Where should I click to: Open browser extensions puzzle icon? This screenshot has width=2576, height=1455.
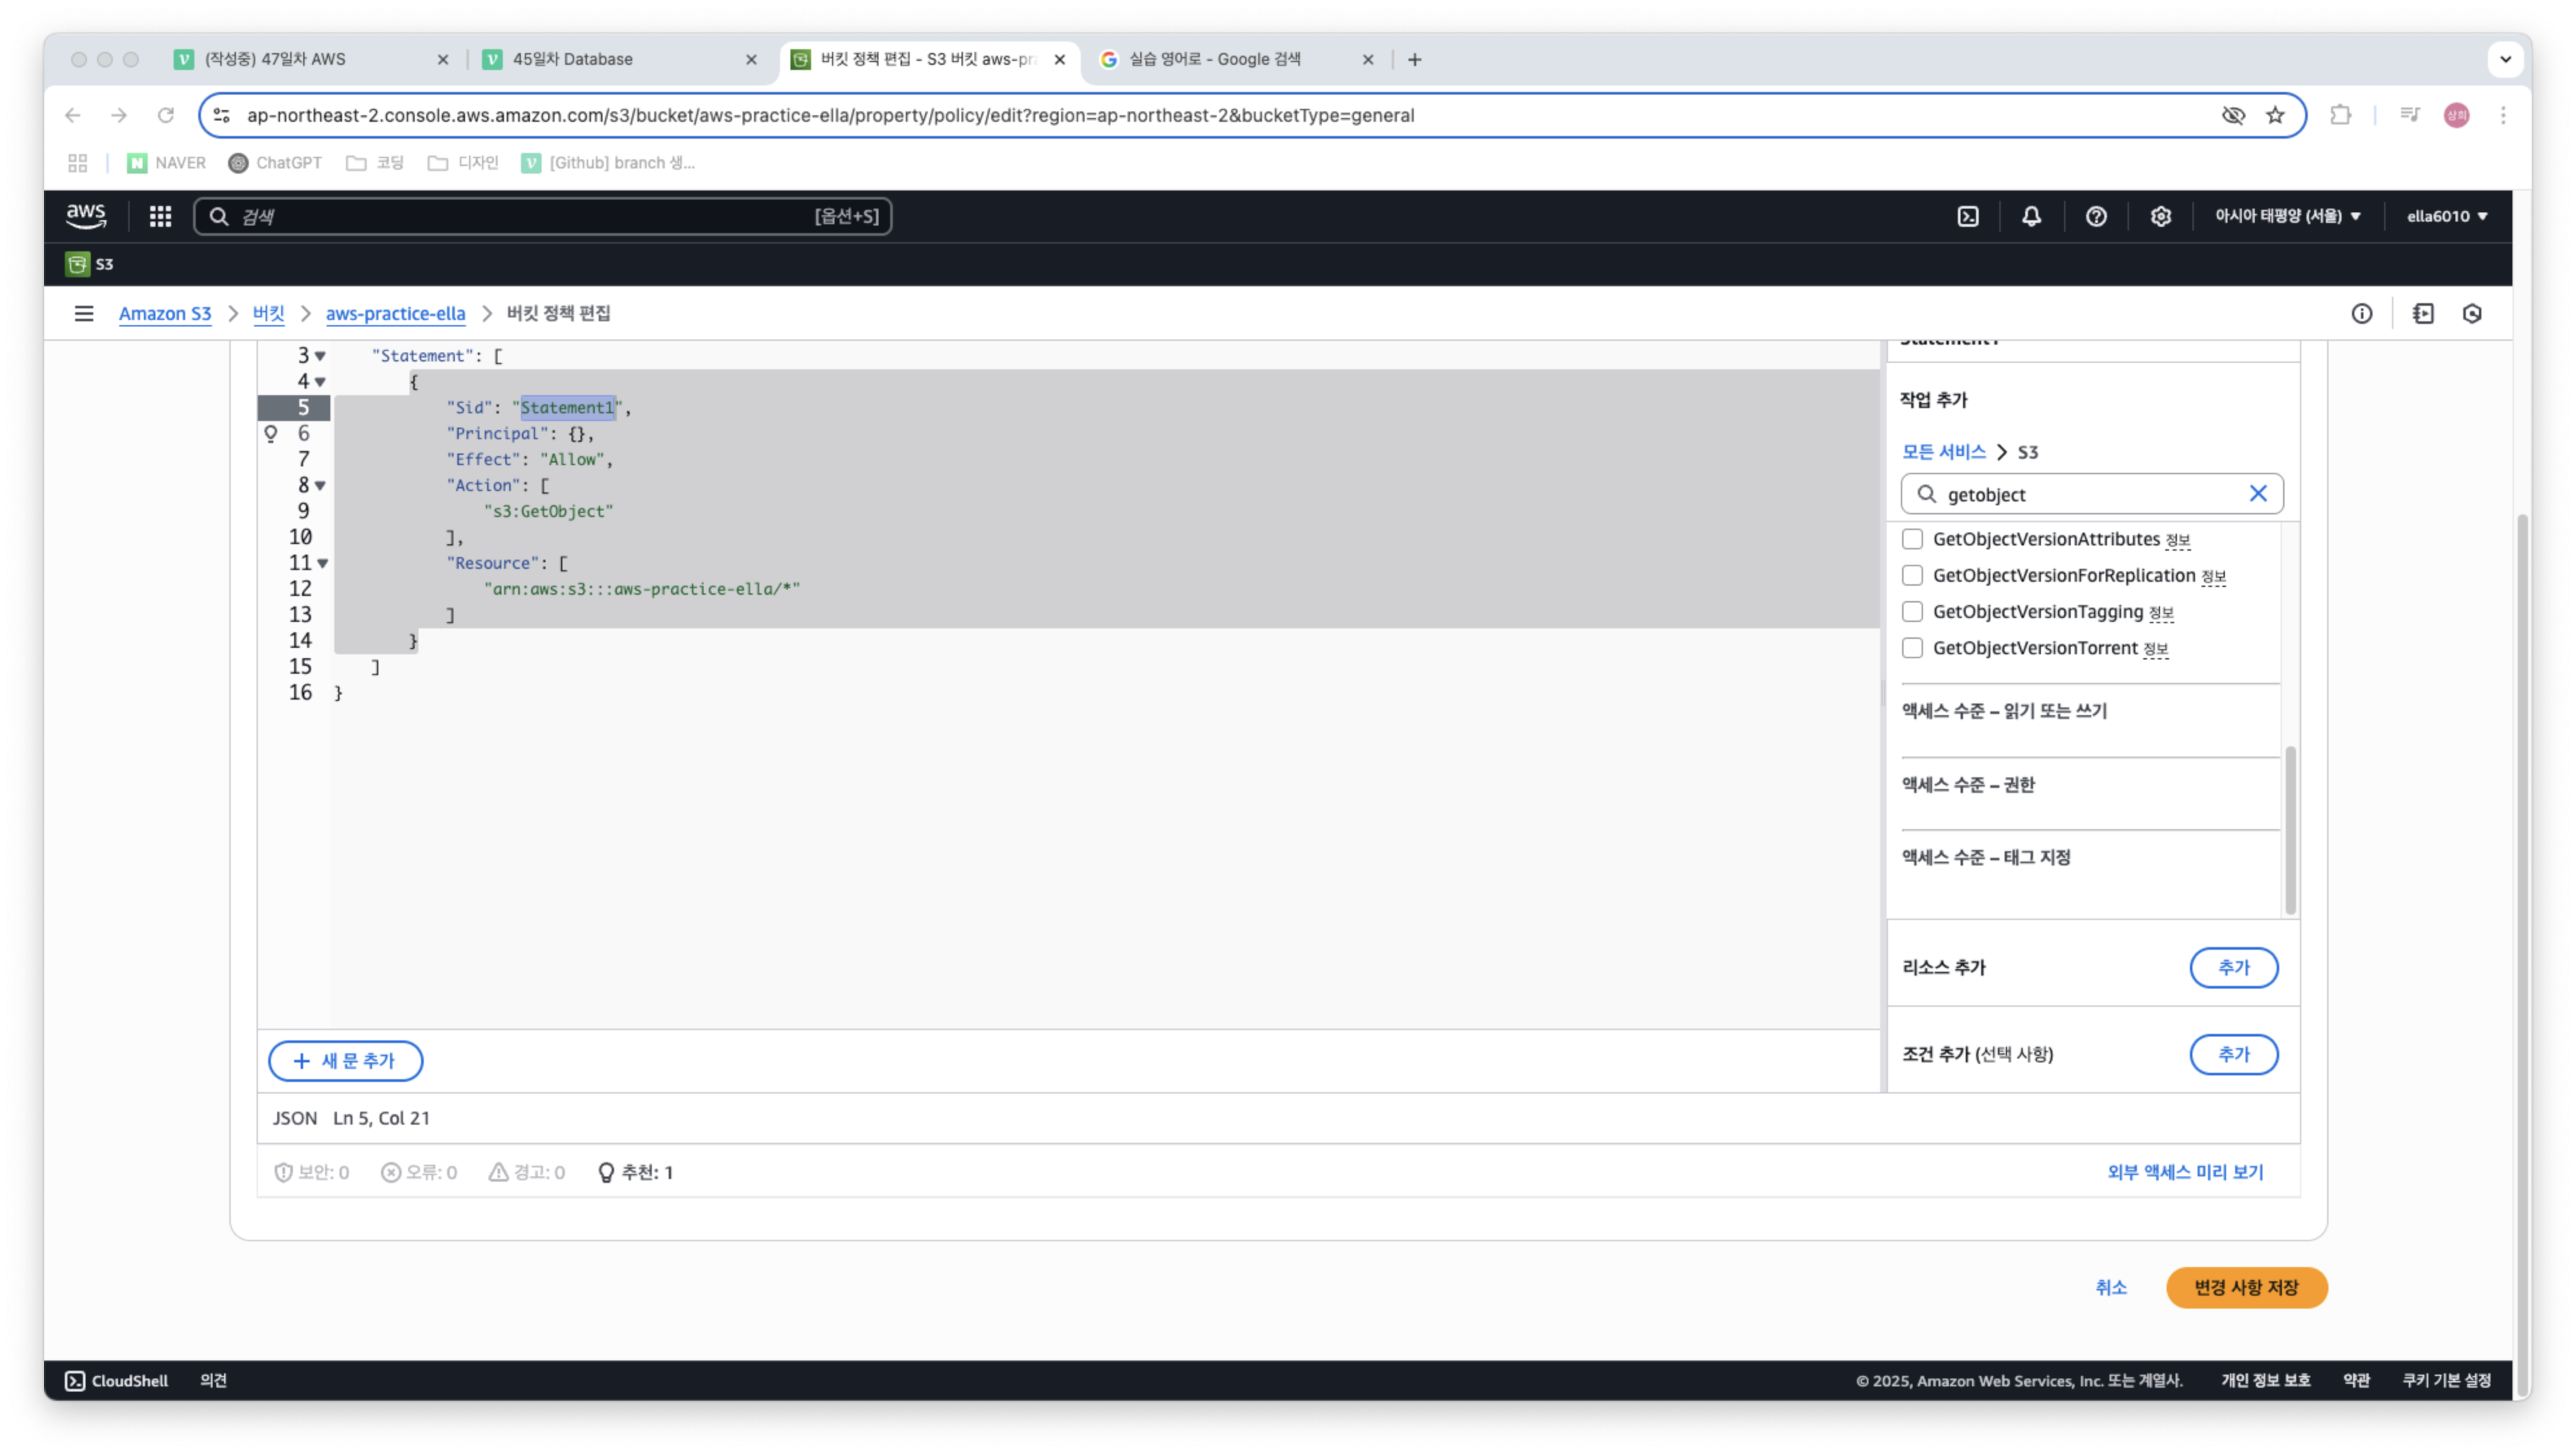point(2340,115)
